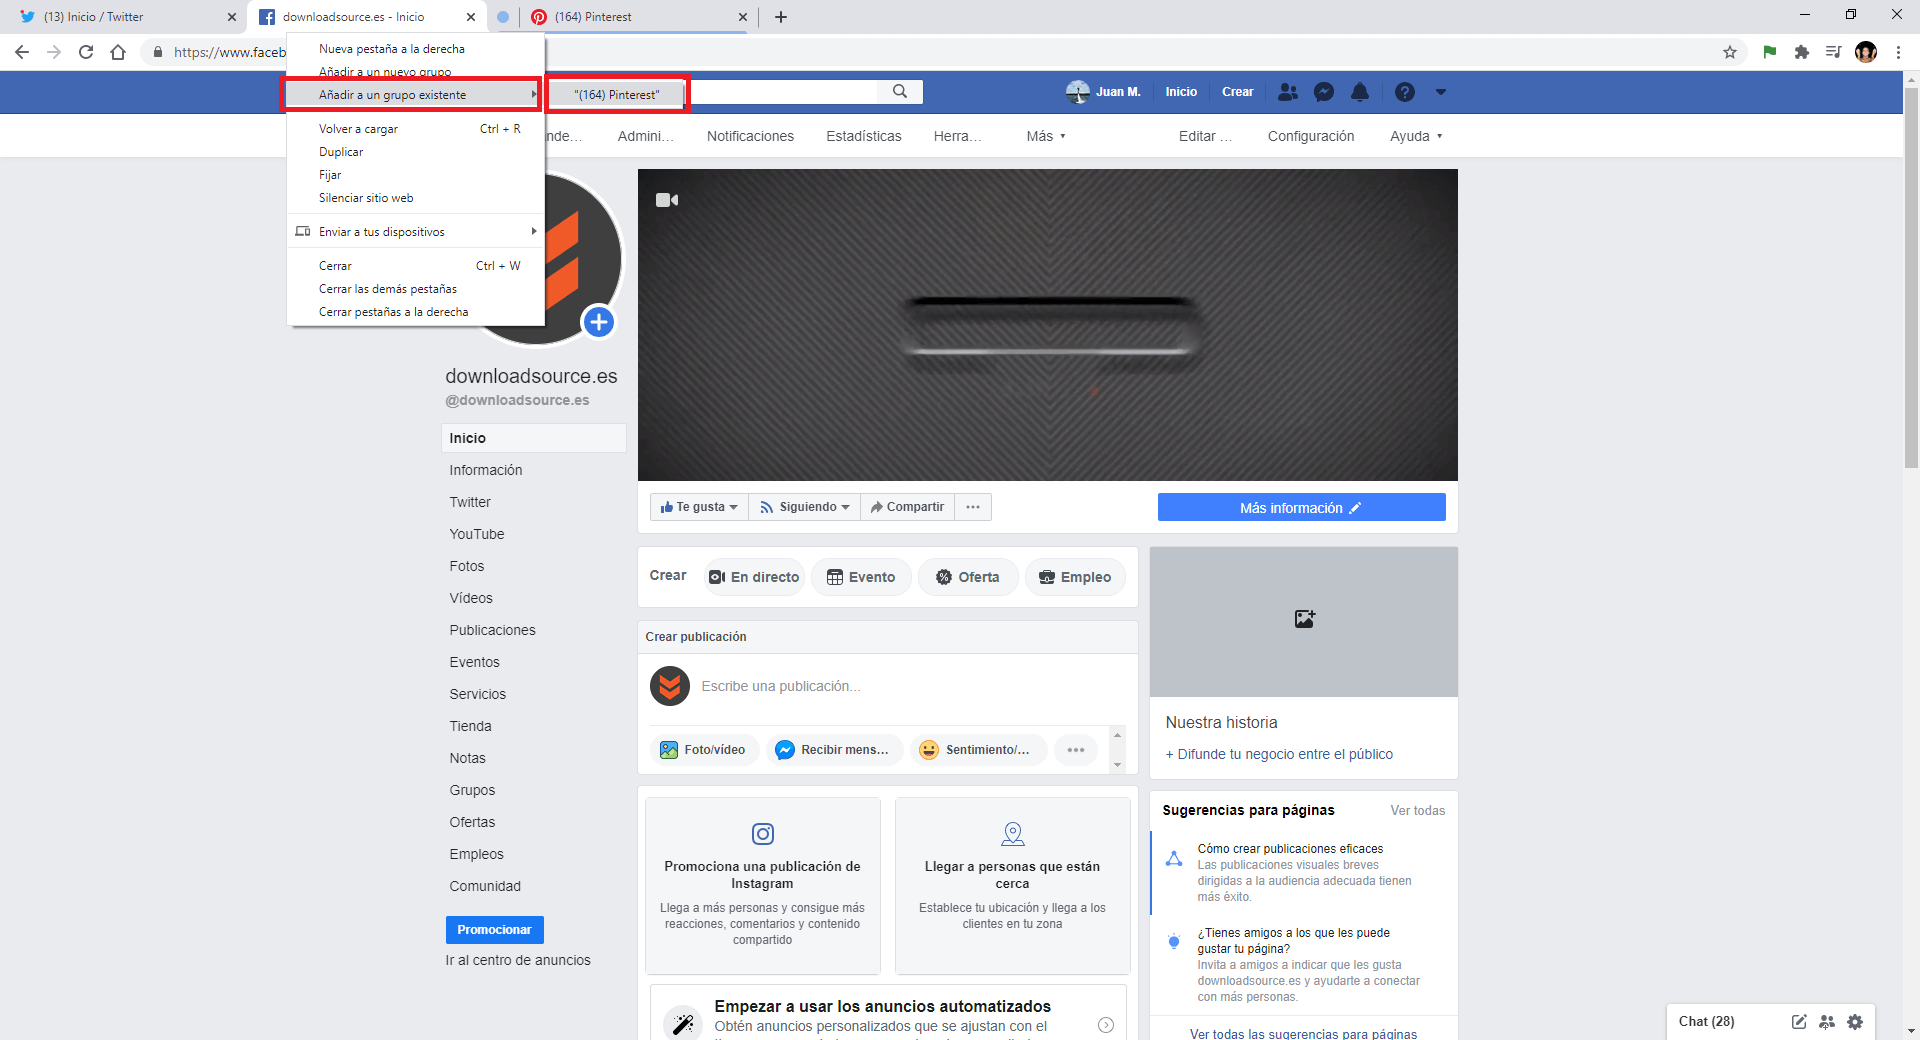Click the Empleo create button
The height and width of the screenshot is (1040, 1920).
pos(1075,577)
